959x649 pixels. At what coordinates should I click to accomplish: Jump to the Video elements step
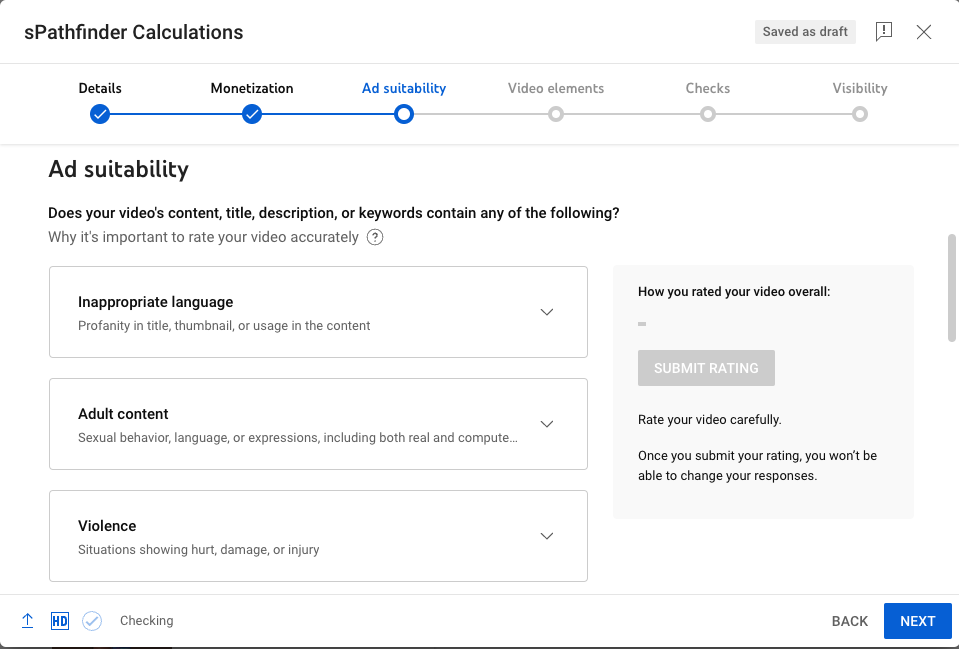[x=556, y=88]
